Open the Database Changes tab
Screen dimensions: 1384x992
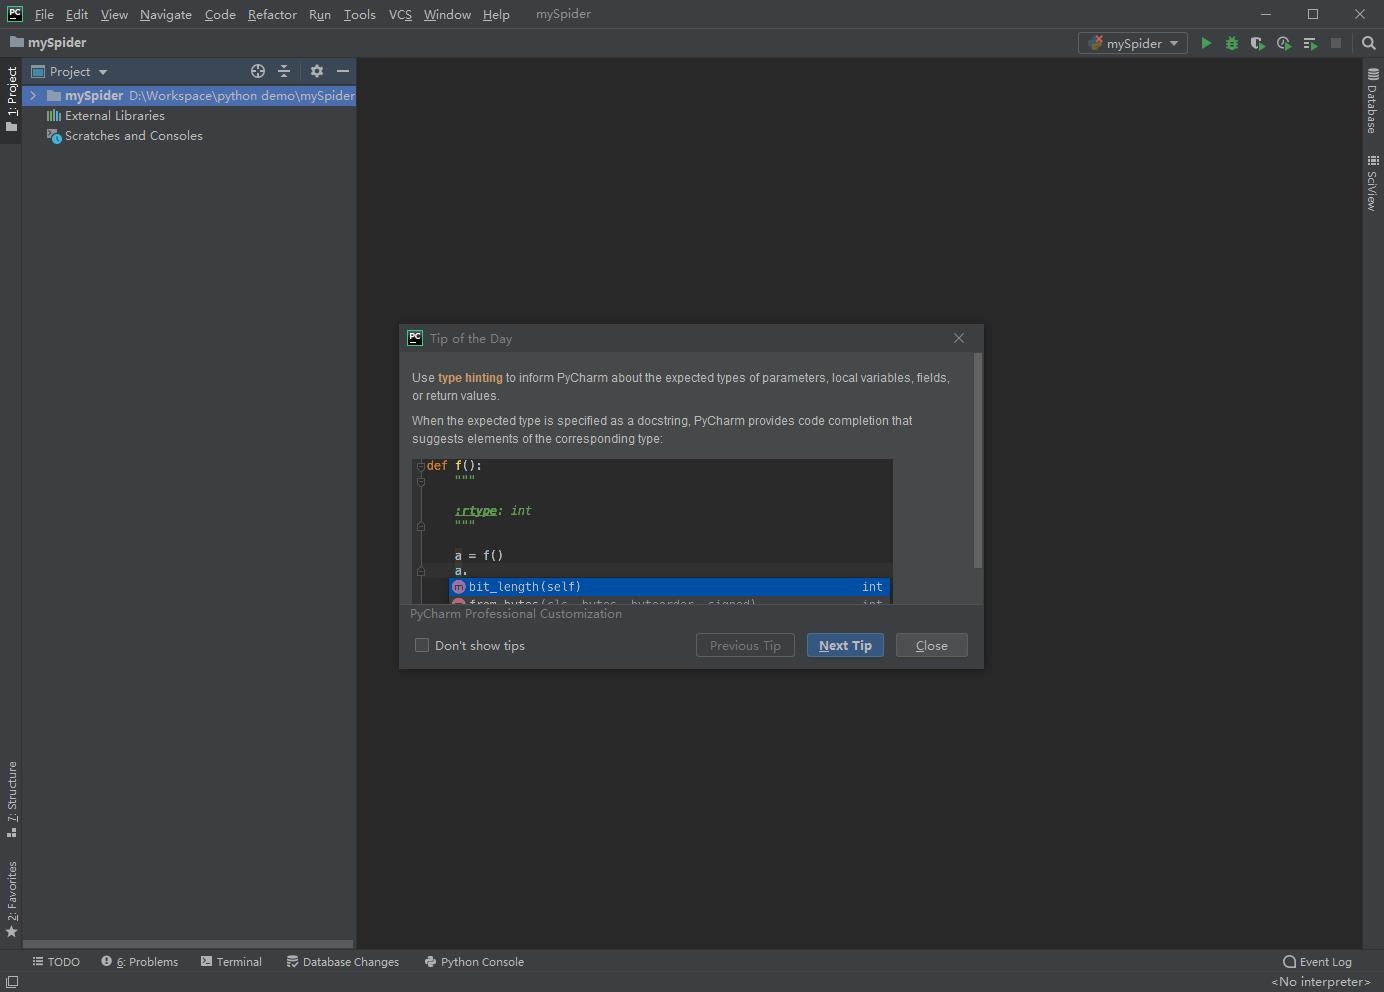[x=343, y=962]
